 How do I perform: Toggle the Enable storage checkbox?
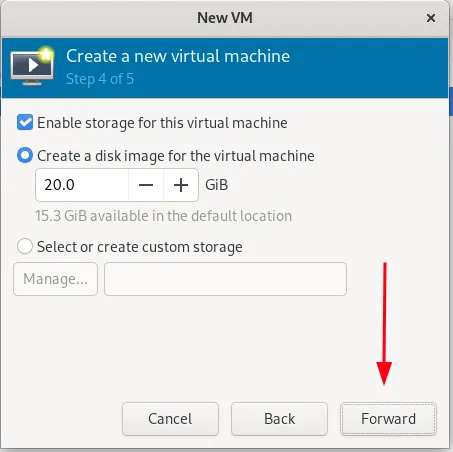[x=25, y=122]
